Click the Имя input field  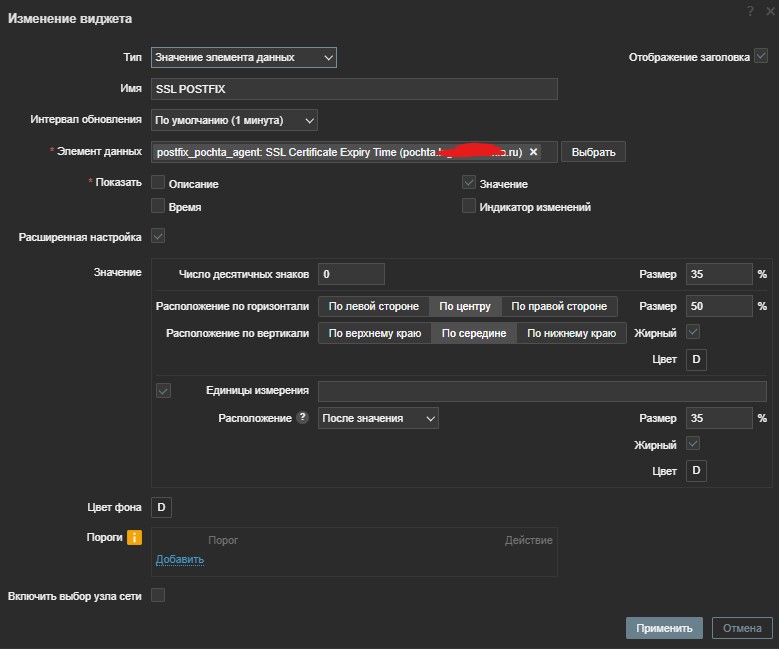pyautogui.click(x=354, y=89)
